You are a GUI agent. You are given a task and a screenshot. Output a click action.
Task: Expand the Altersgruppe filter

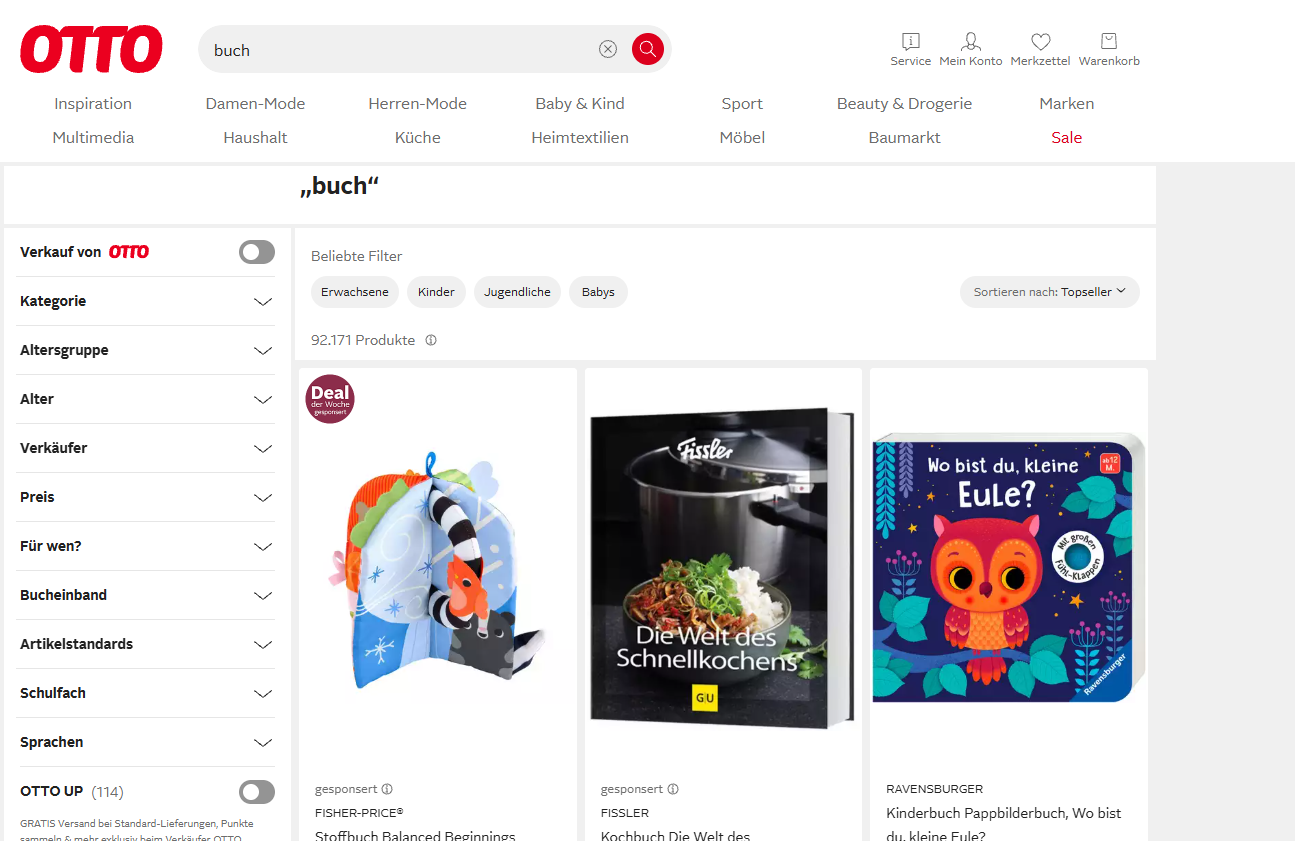pos(146,350)
